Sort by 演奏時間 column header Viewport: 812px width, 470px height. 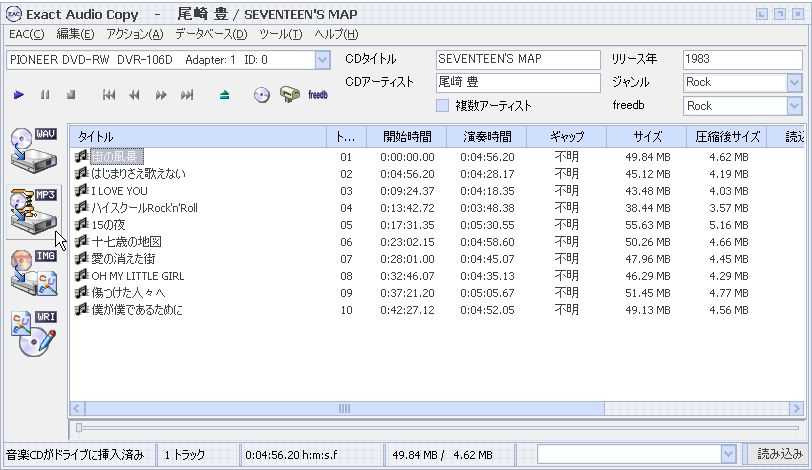487,137
